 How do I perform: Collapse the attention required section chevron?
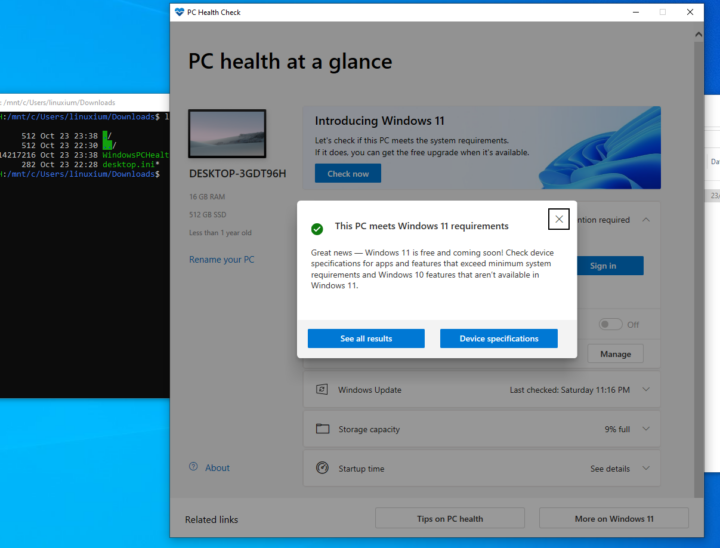646,220
